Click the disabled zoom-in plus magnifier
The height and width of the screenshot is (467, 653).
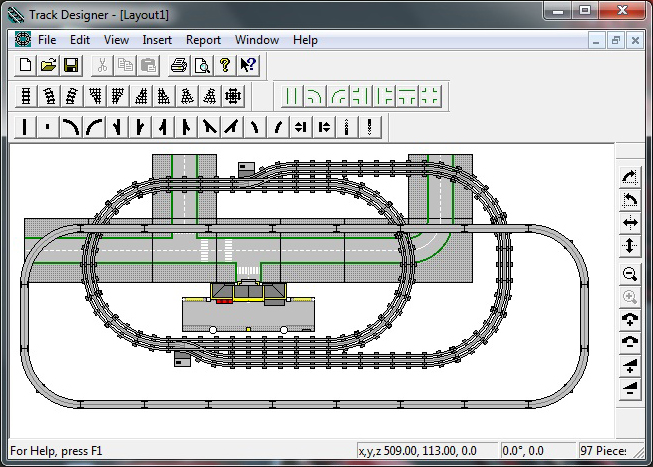630,297
